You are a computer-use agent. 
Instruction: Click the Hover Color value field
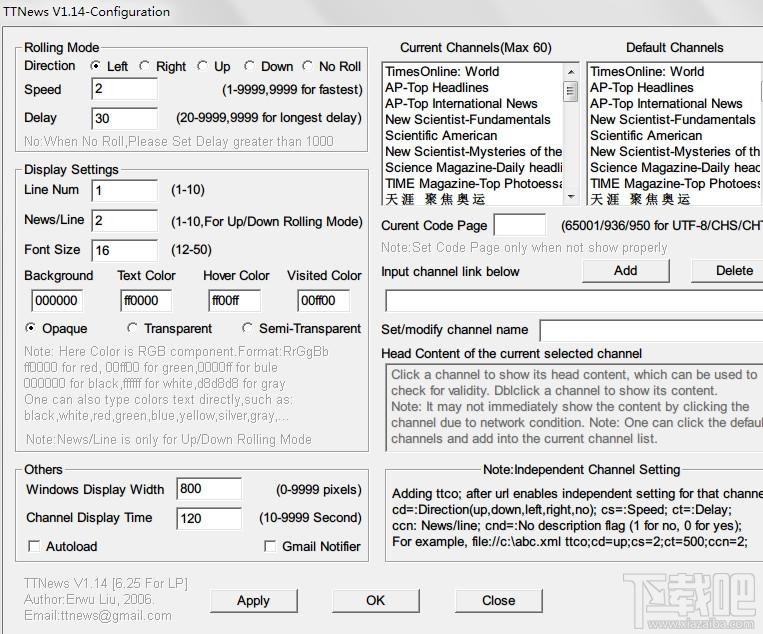click(x=234, y=300)
